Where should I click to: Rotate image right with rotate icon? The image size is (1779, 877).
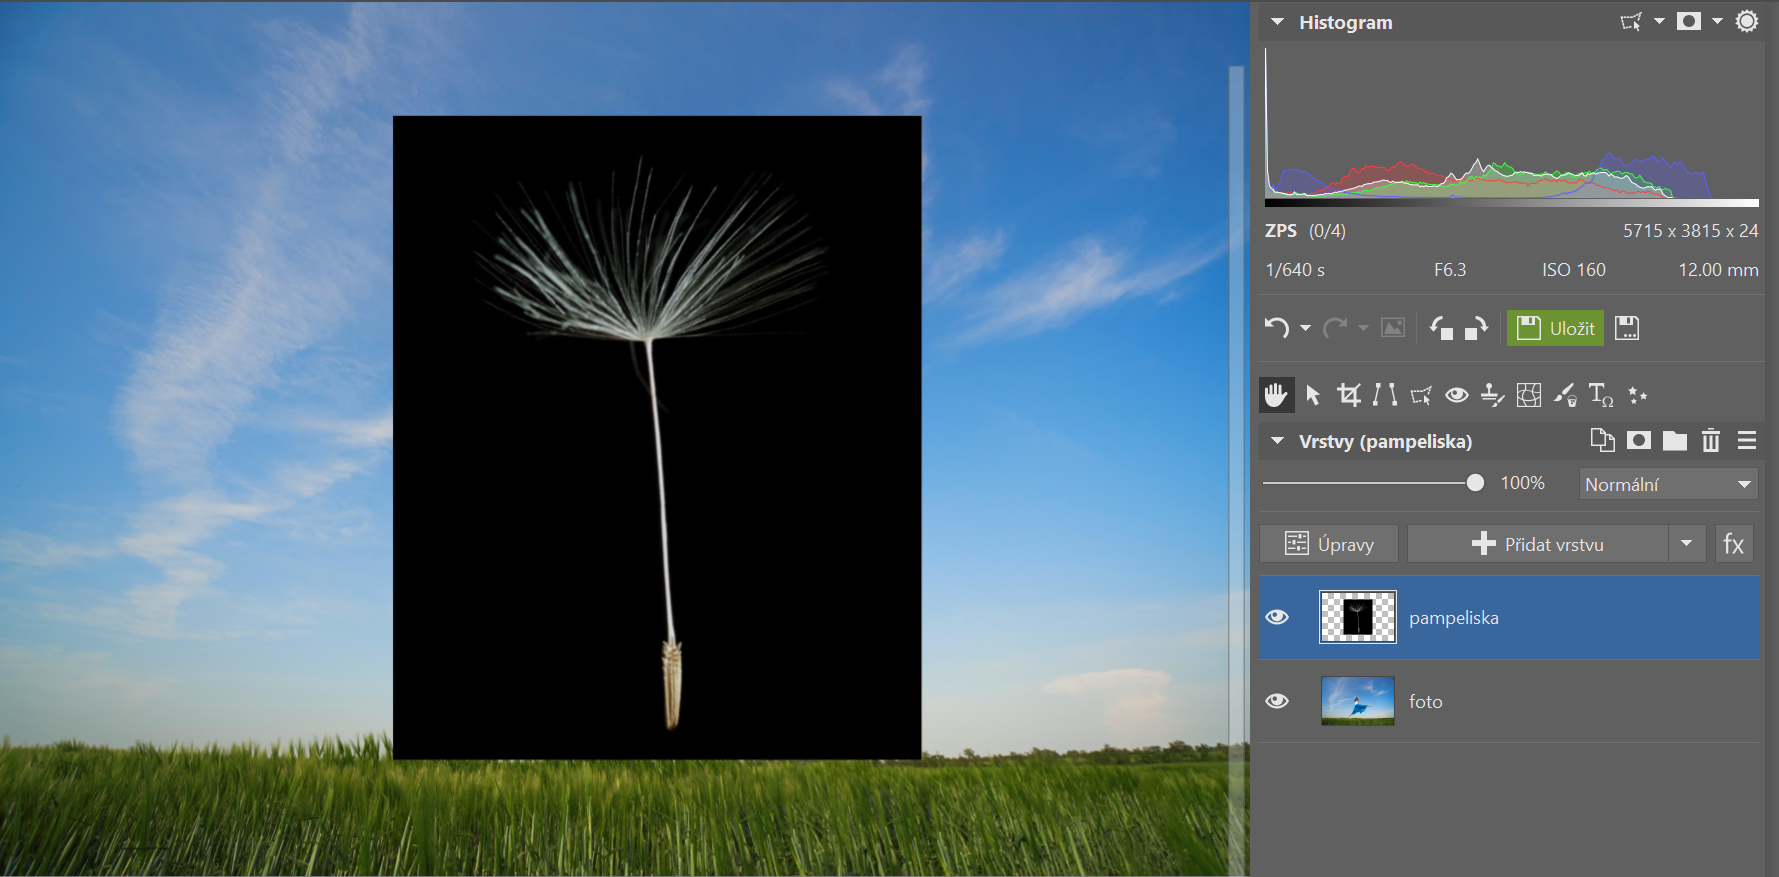pos(1477,328)
